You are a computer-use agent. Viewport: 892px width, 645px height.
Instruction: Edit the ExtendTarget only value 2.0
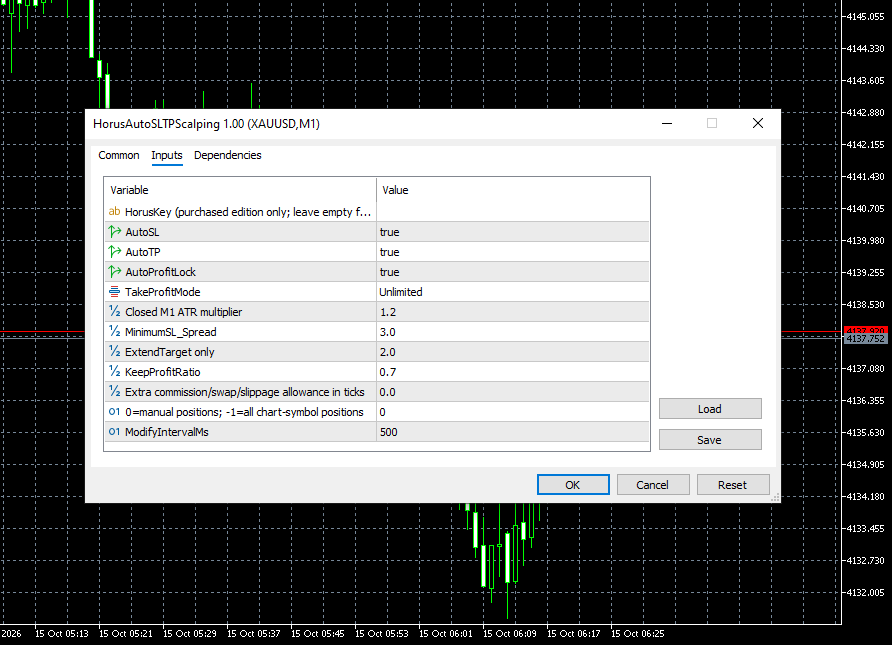coord(513,352)
